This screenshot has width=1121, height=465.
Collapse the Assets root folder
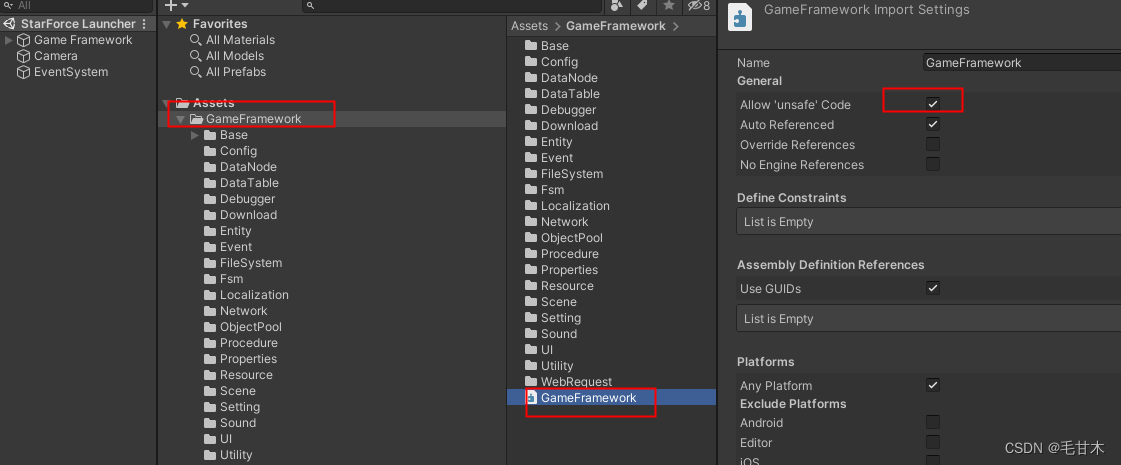pyautogui.click(x=167, y=103)
